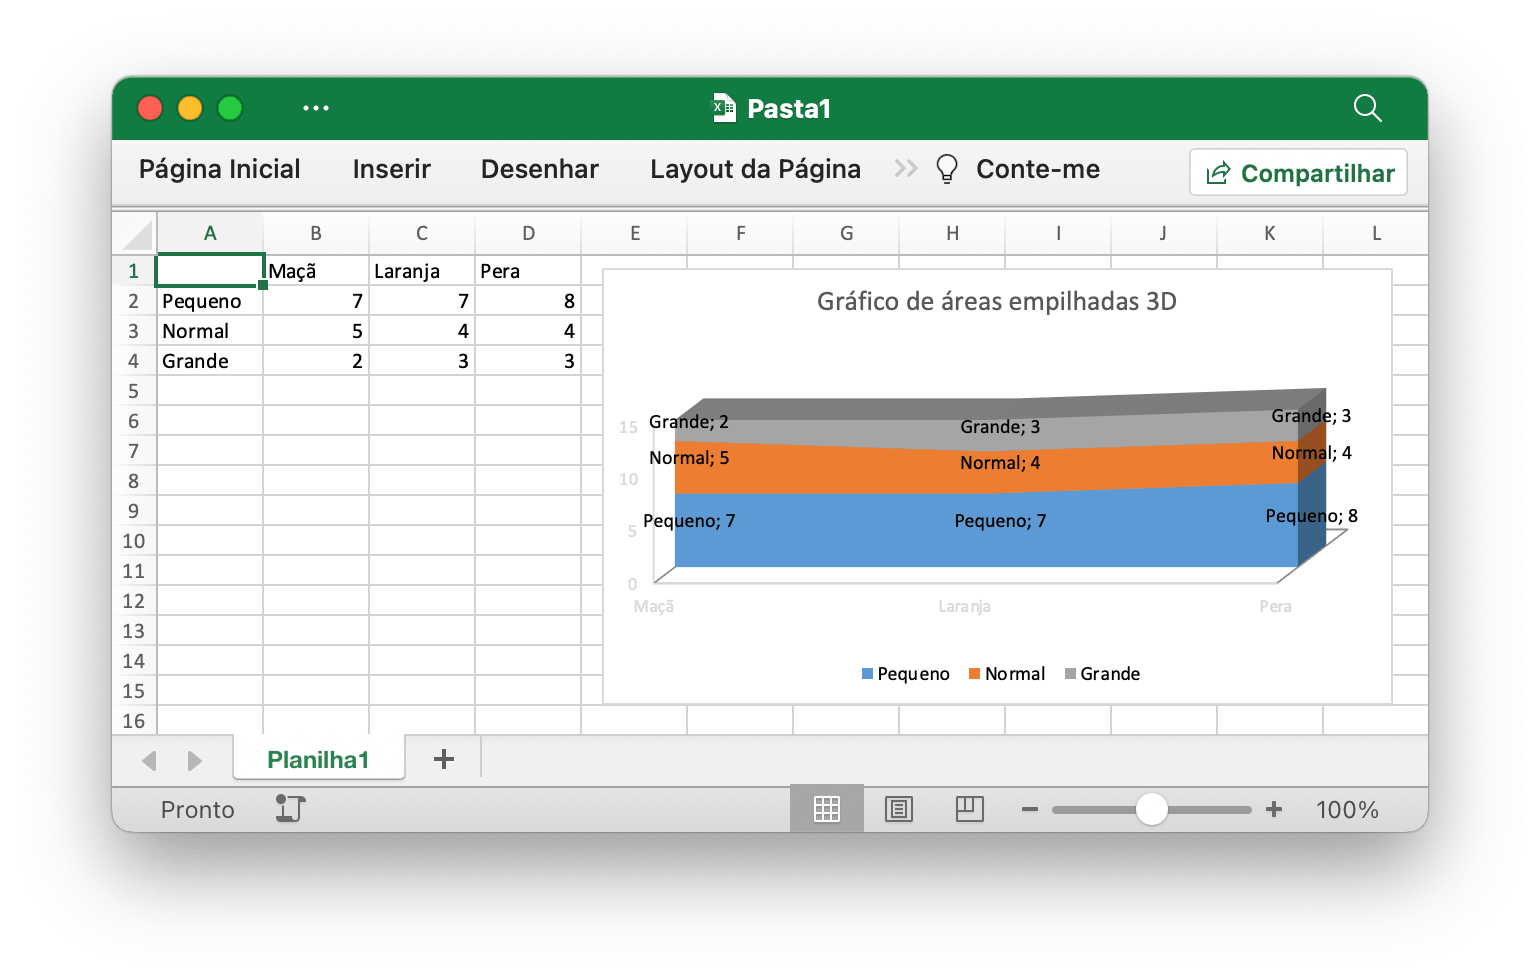
Task: Zoom in with plus button
Action: point(1274,809)
